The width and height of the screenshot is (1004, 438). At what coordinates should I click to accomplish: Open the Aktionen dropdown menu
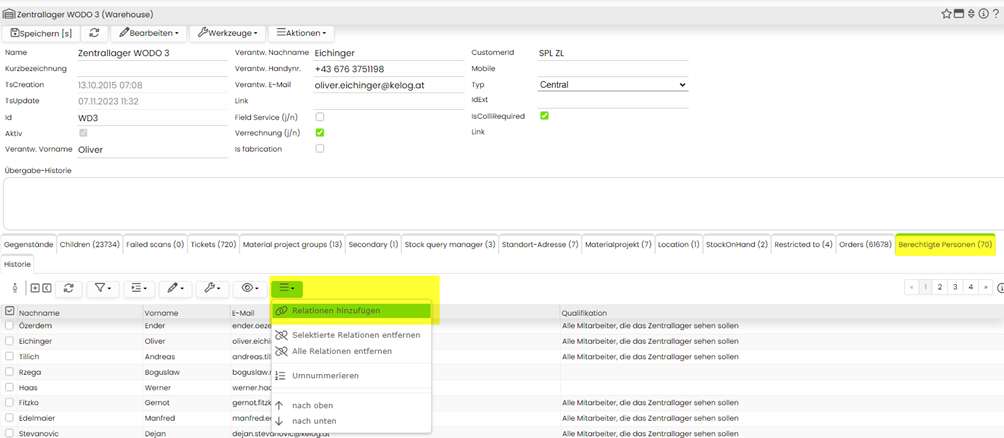pyautogui.click(x=301, y=33)
